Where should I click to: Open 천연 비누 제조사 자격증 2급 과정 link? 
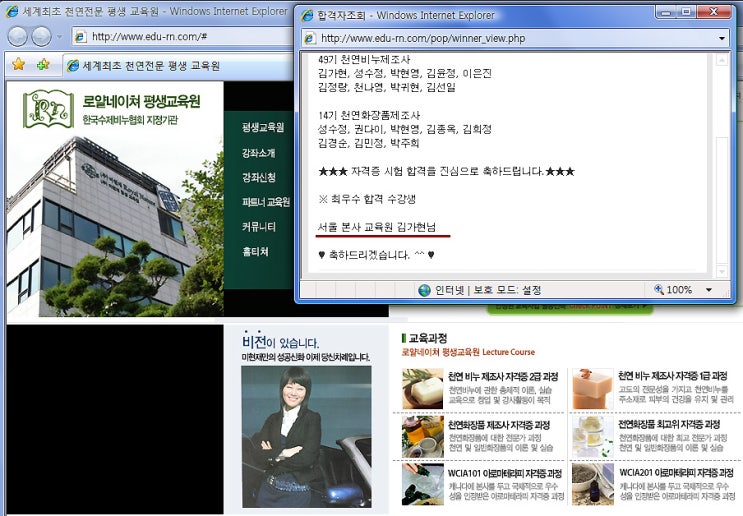click(503, 377)
